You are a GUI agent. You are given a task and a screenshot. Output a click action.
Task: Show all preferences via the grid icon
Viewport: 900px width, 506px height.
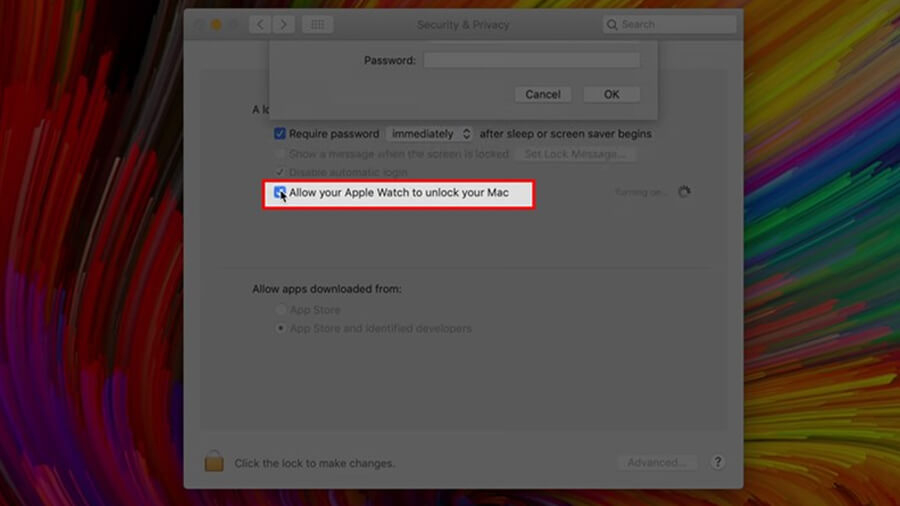(x=317, y=24)
